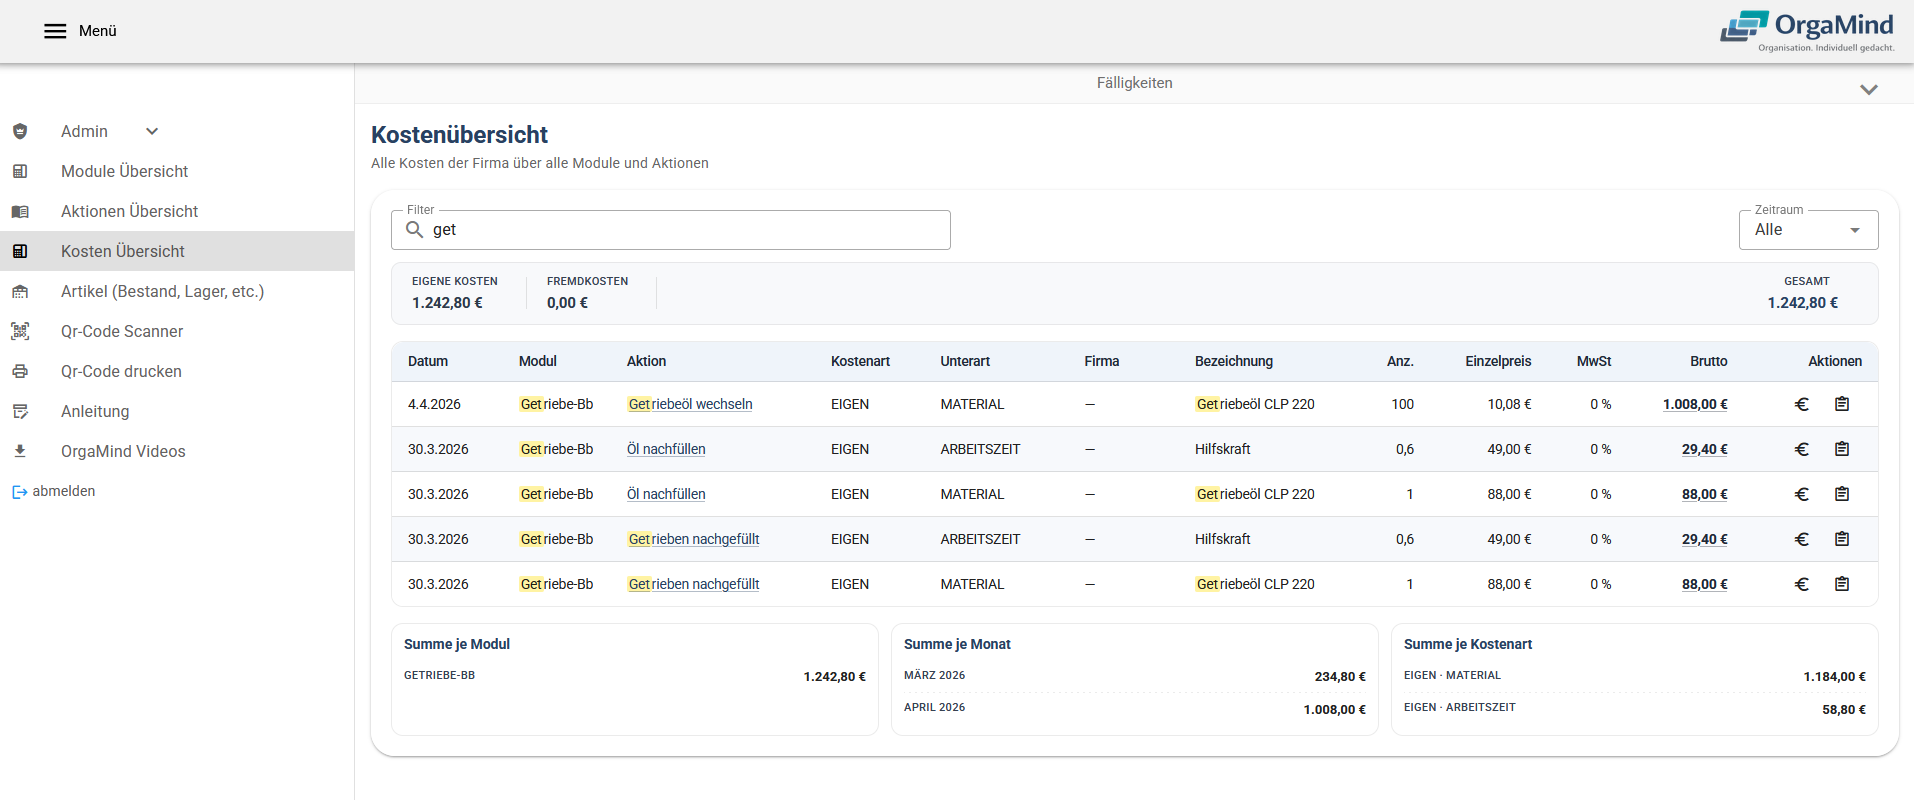This screenshot has height=800, width=1914.
Task: Expand the Fälligkeiten panel chevron
Action: coord(1868,89)
